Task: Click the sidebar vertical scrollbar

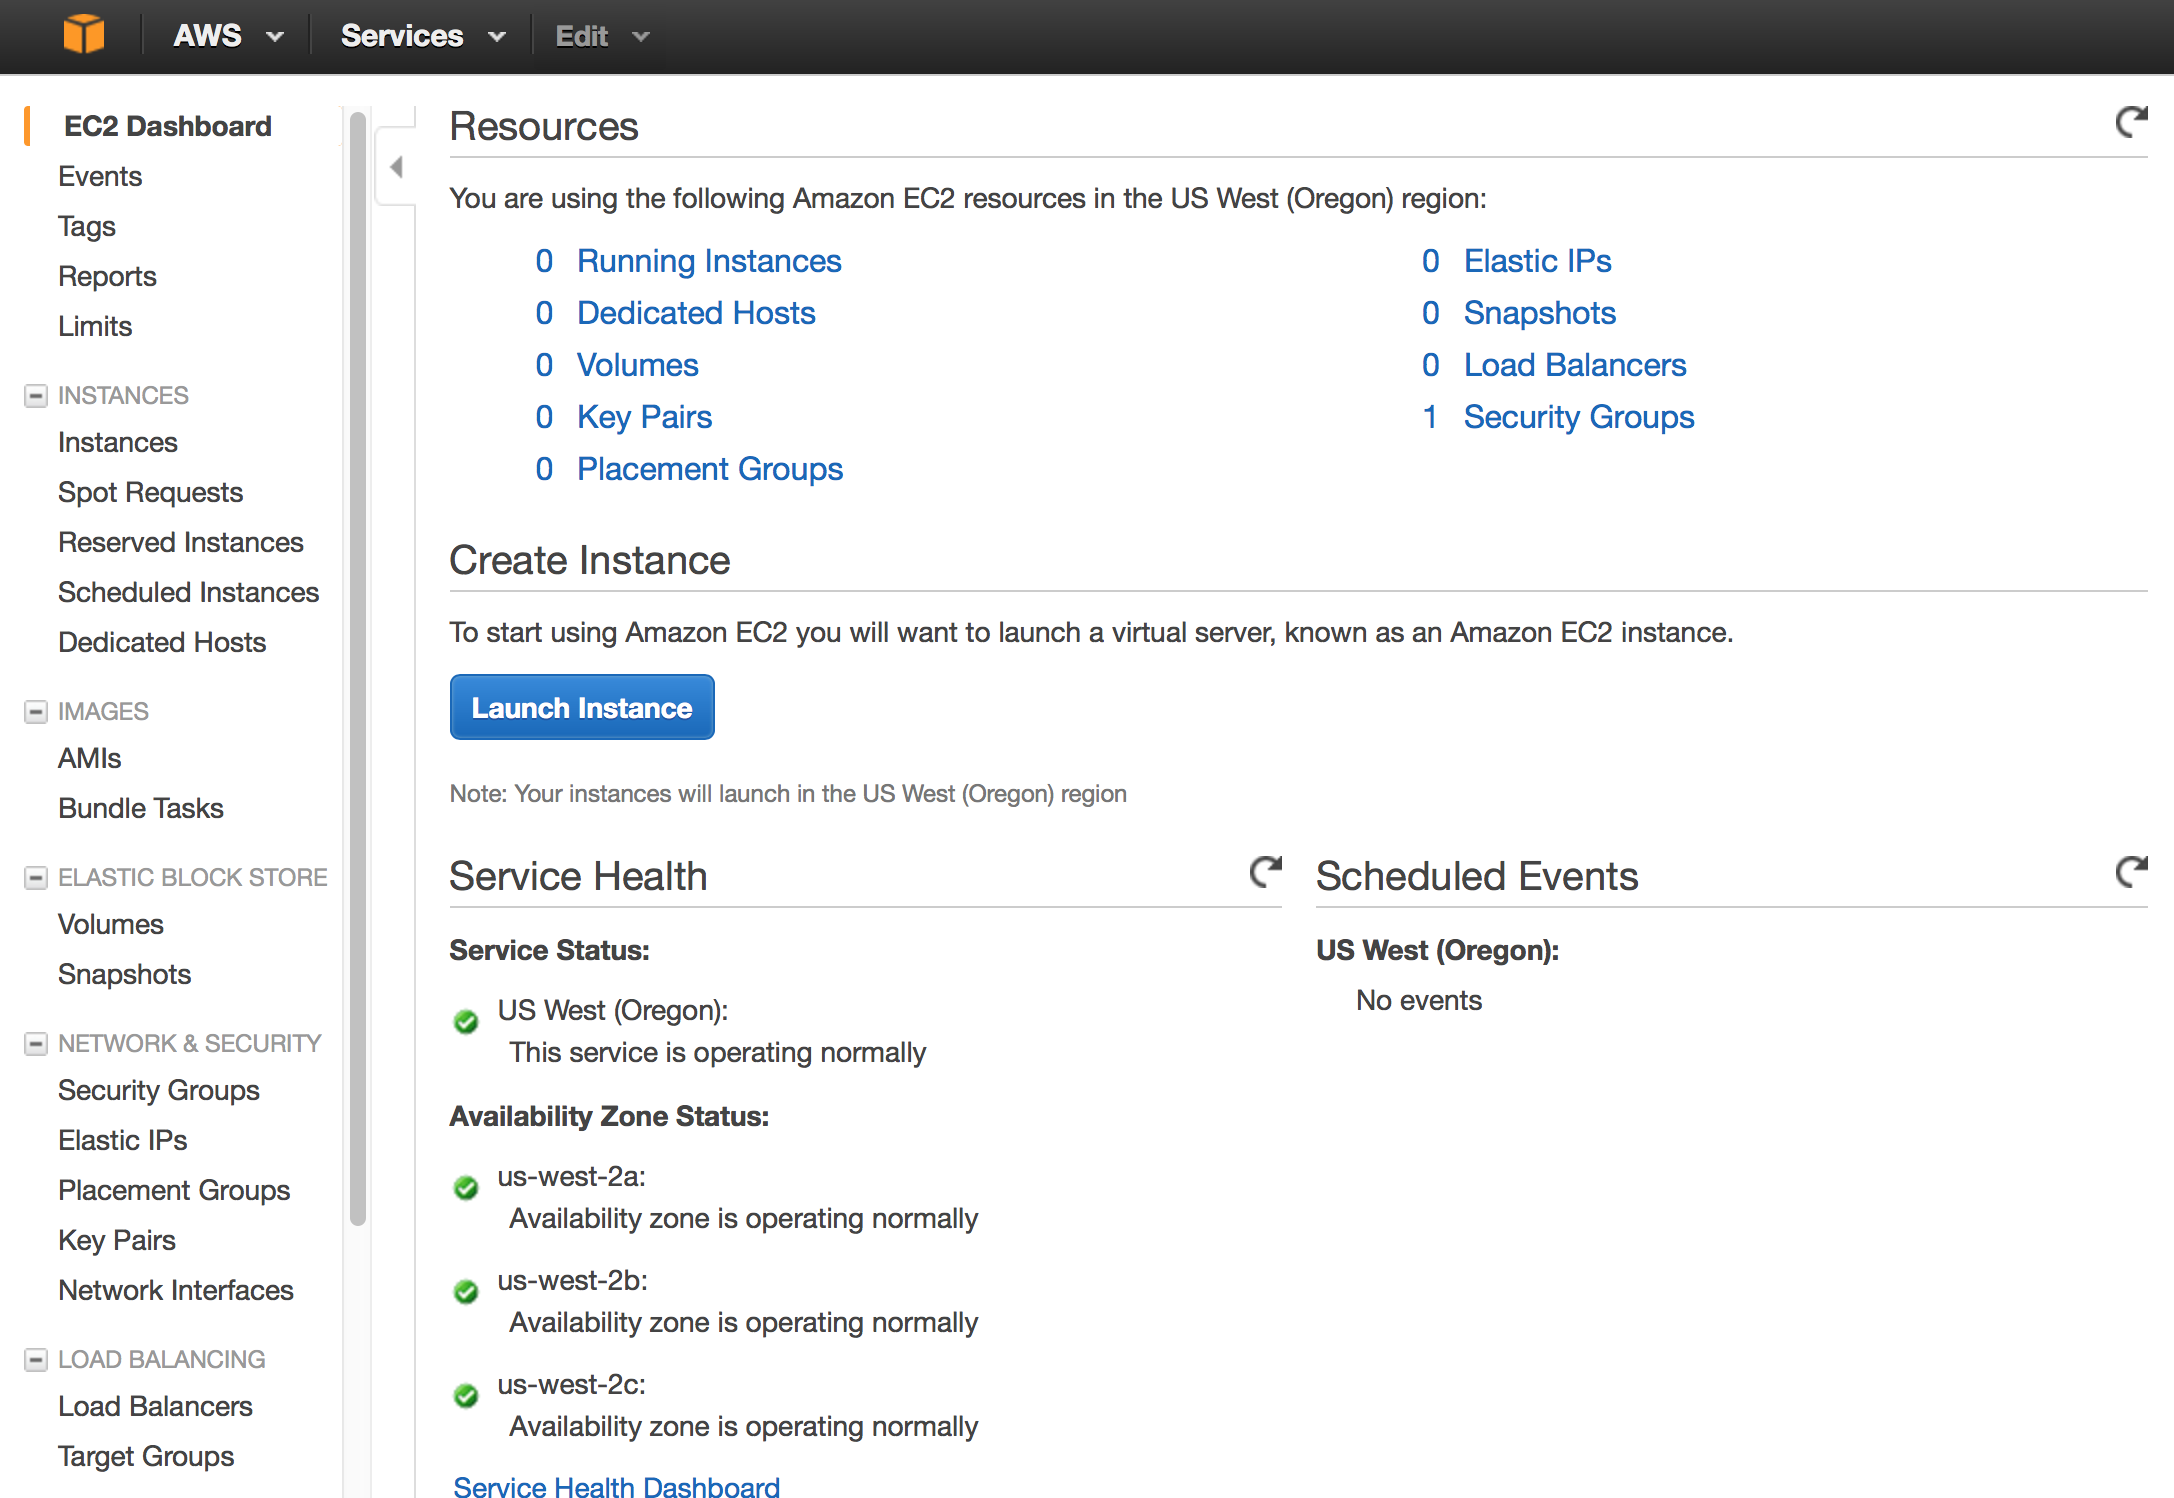Action: pyautogui.click(x=358, y=668)
